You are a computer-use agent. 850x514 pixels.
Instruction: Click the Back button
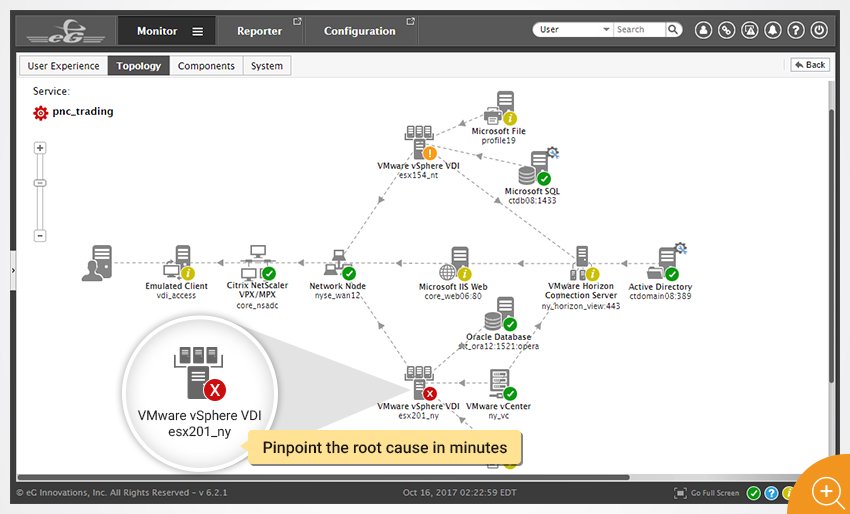810,65
